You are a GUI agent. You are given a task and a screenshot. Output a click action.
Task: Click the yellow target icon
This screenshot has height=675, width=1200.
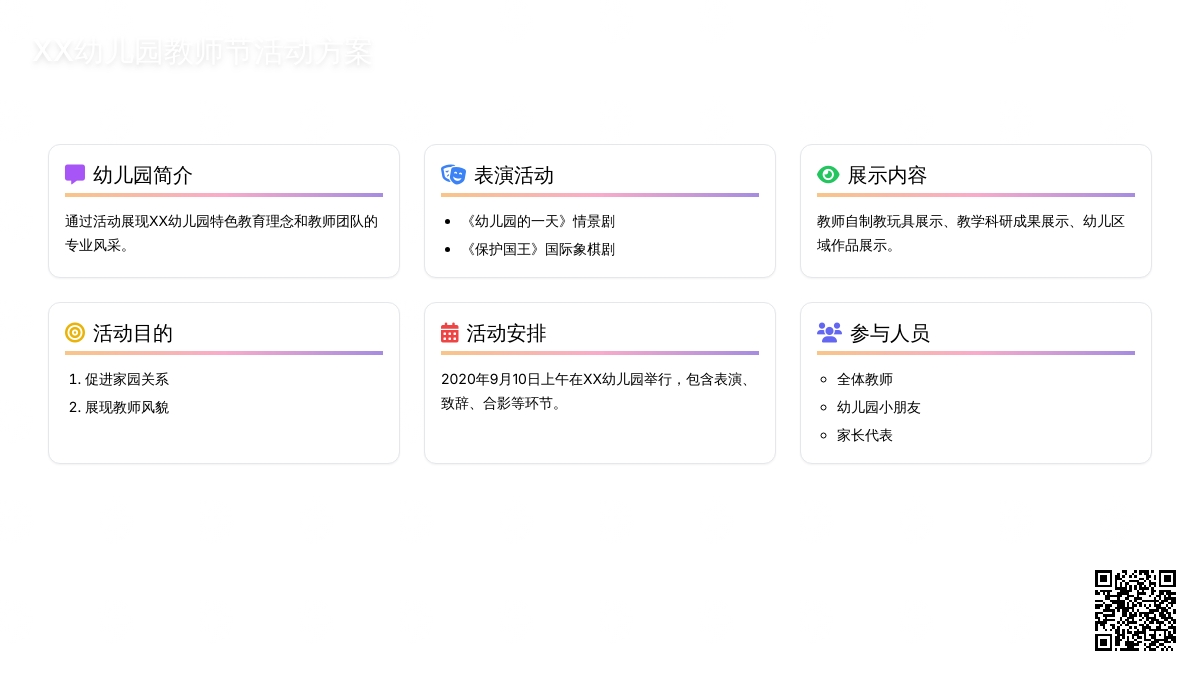pos(75,333)
